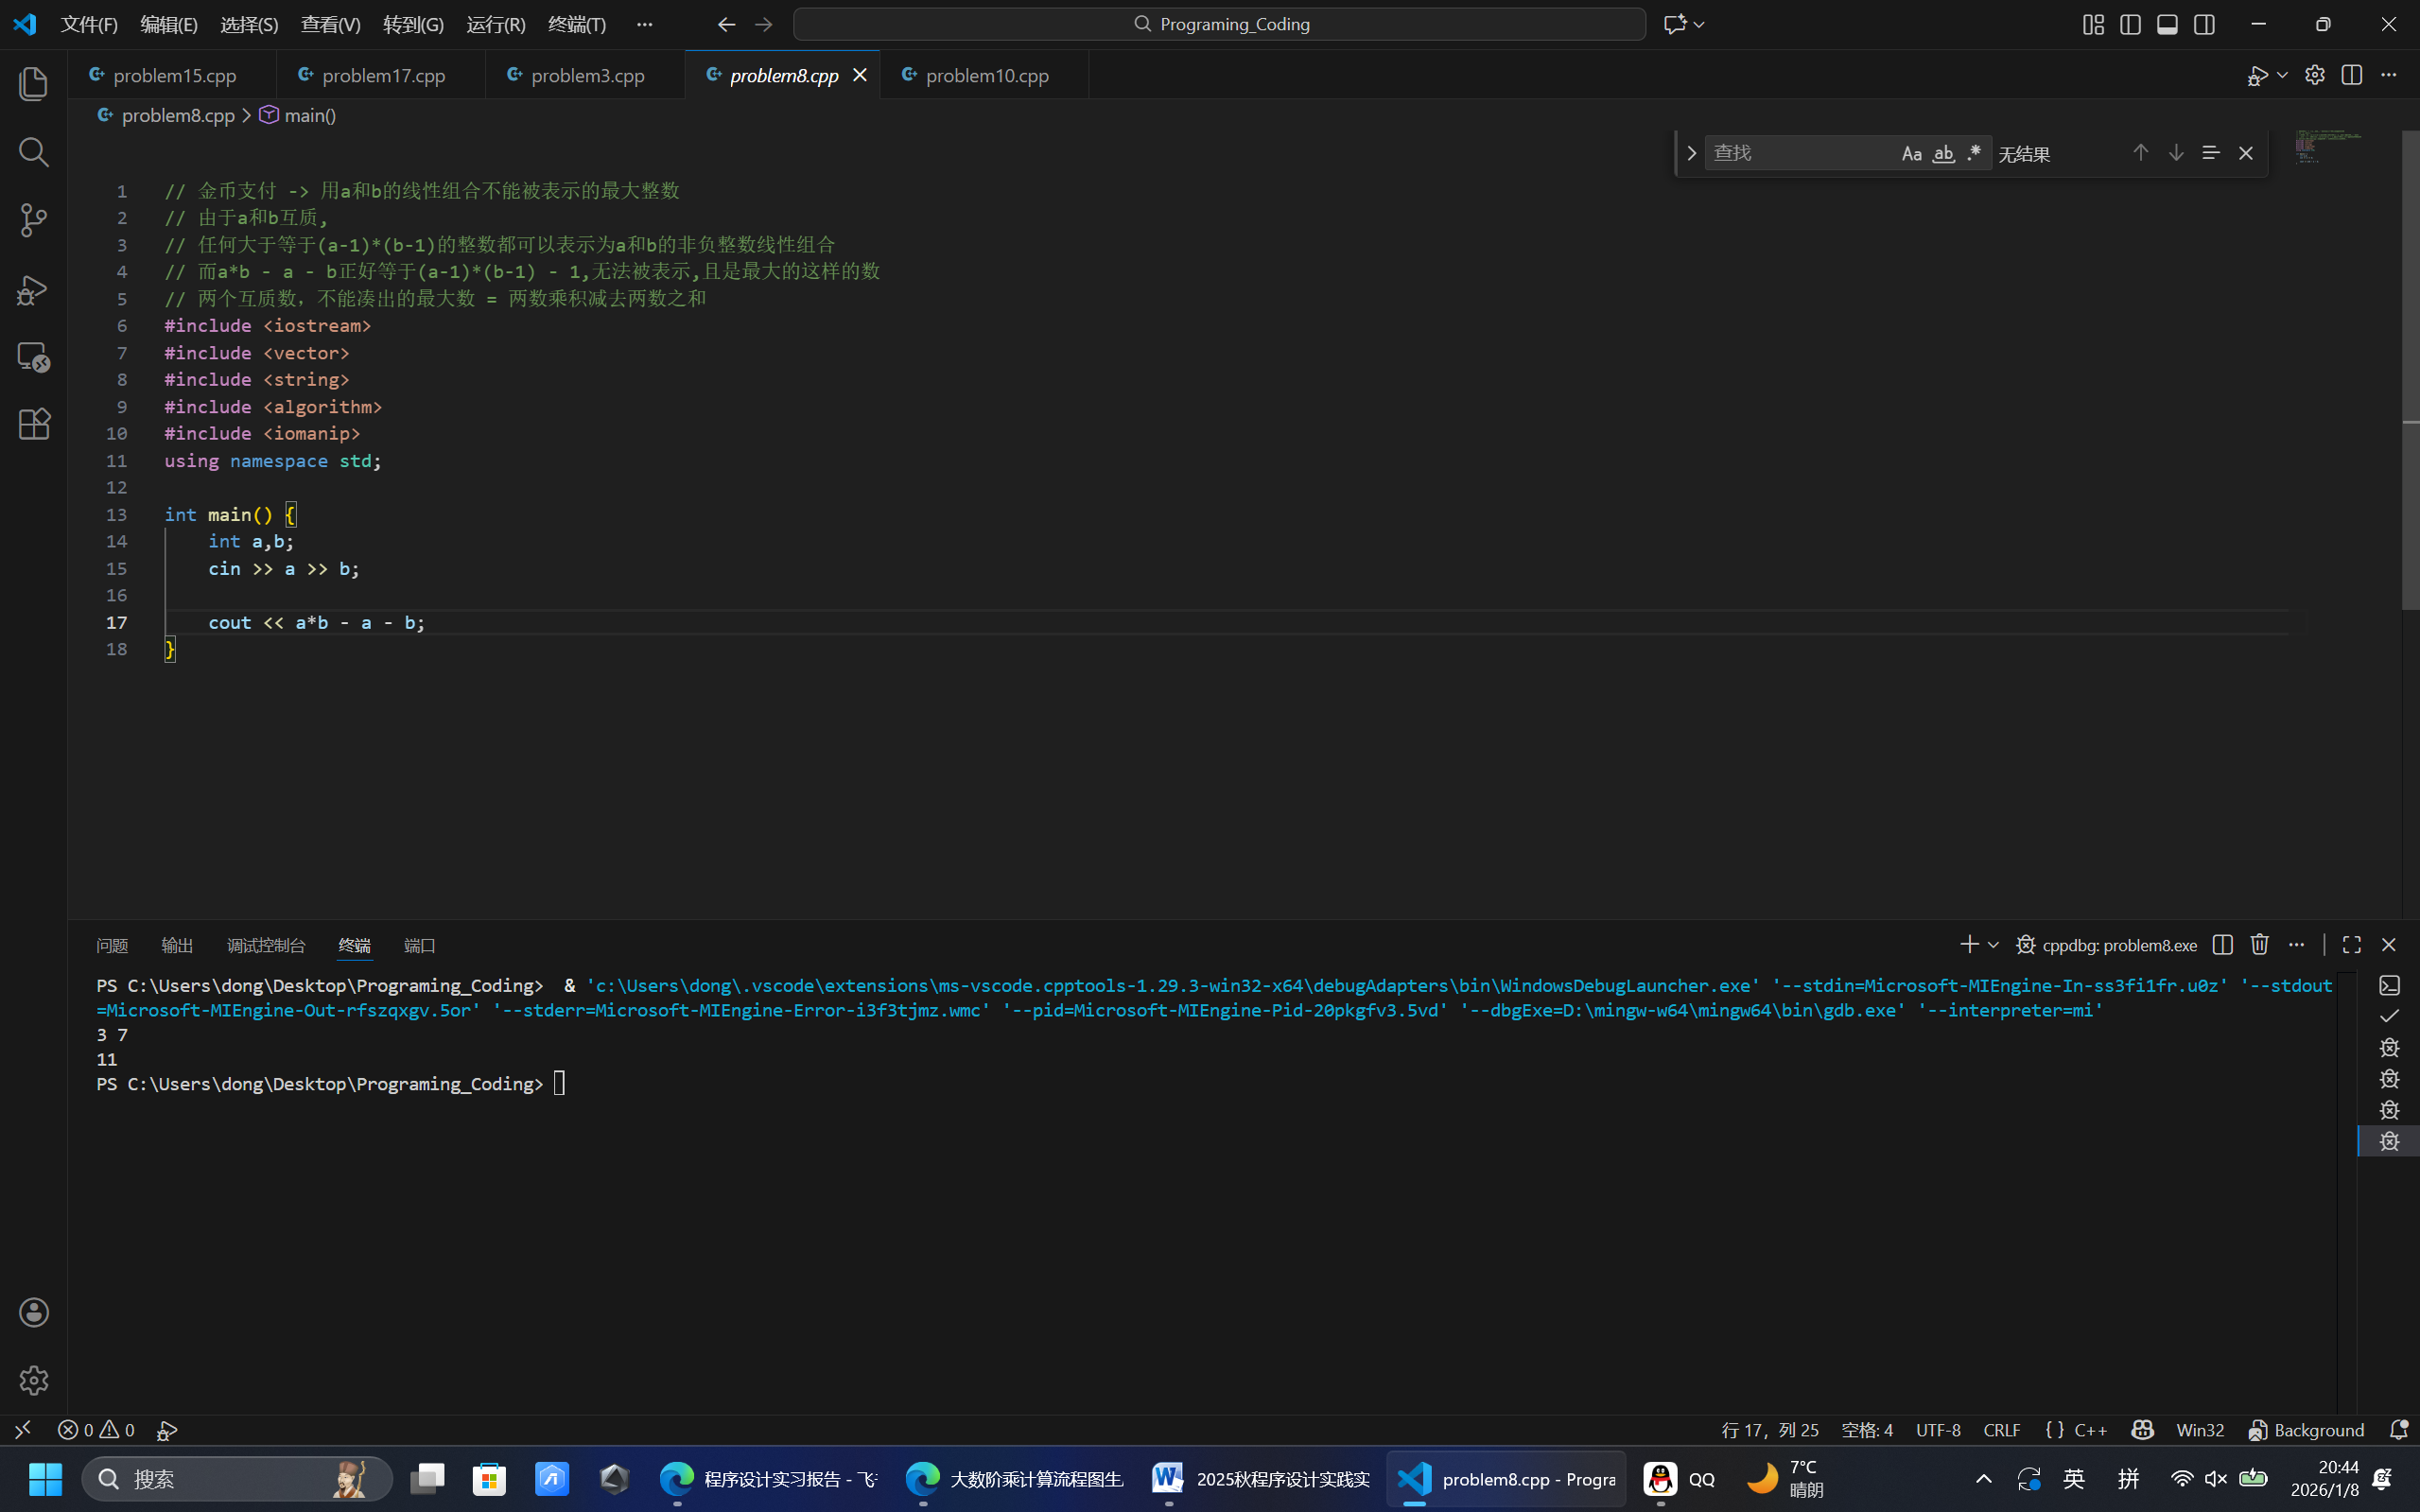2420x1512 pixels.
Task: Open the Extensions view
Action: (34, 424)
